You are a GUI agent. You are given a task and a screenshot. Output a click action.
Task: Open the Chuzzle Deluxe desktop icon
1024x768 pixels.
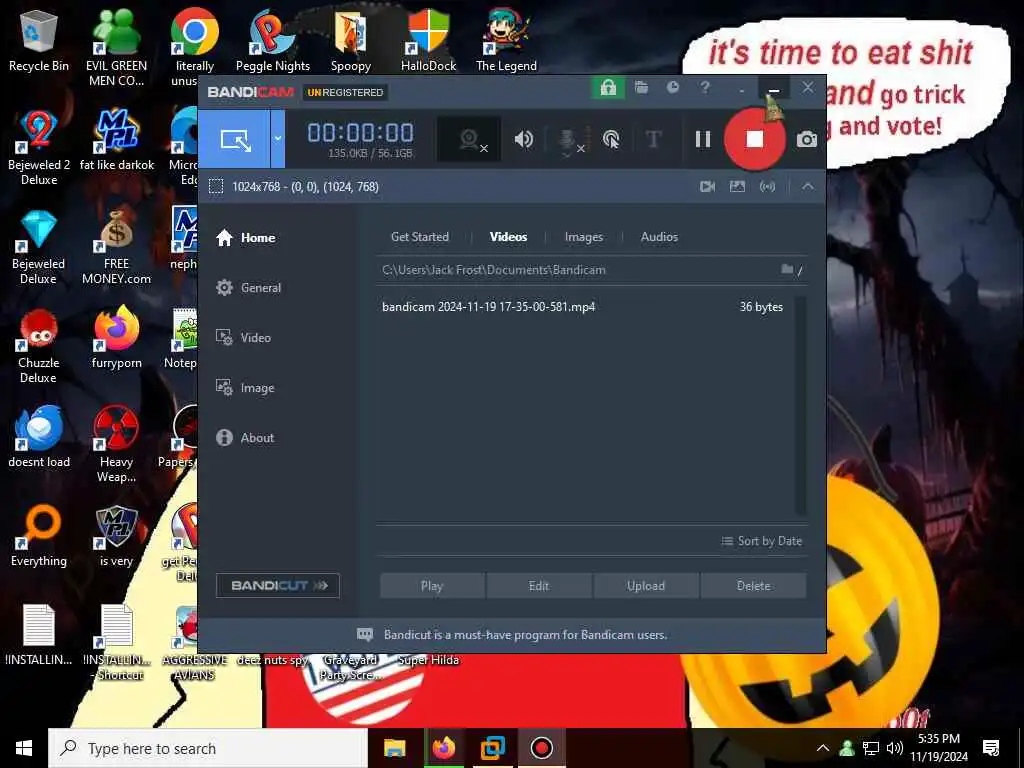click(39, 346)
